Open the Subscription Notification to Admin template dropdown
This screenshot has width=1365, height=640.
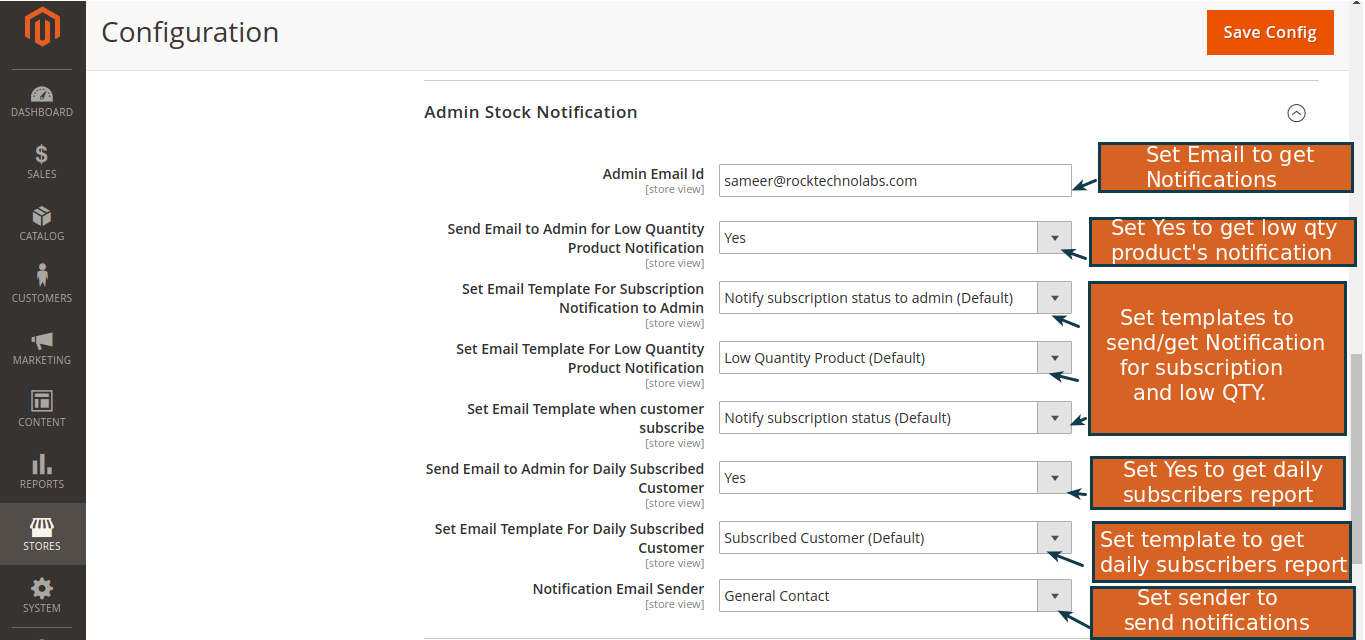coord(1055,297)
